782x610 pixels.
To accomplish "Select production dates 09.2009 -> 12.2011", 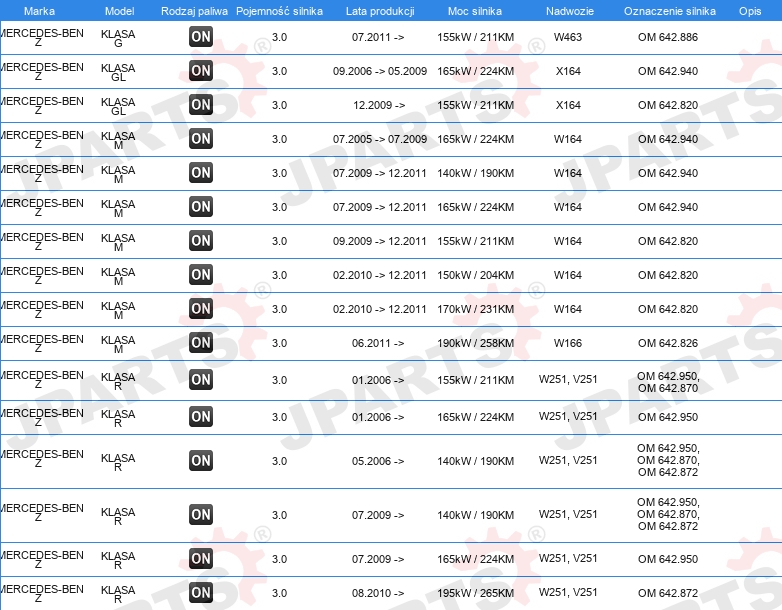I will [x=380, y=240].
